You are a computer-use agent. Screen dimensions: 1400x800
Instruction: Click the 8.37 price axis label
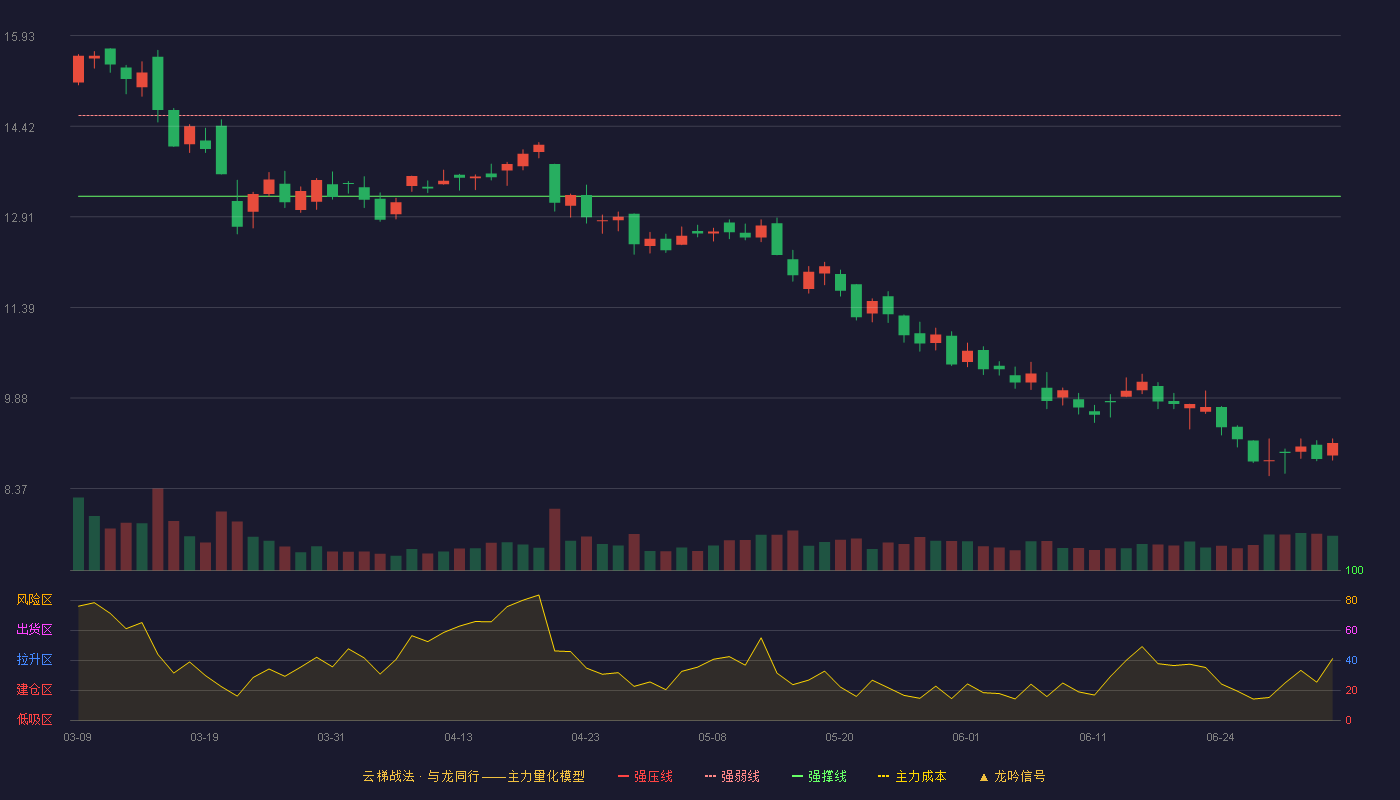pyautogui.click(x=19, y=490)
